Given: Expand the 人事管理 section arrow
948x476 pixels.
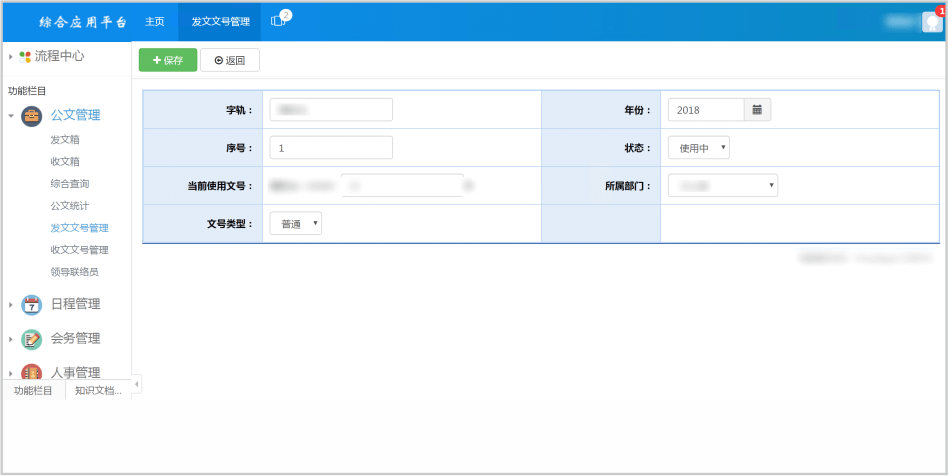Looking at the screenshot, I should [x=10, y=374].
